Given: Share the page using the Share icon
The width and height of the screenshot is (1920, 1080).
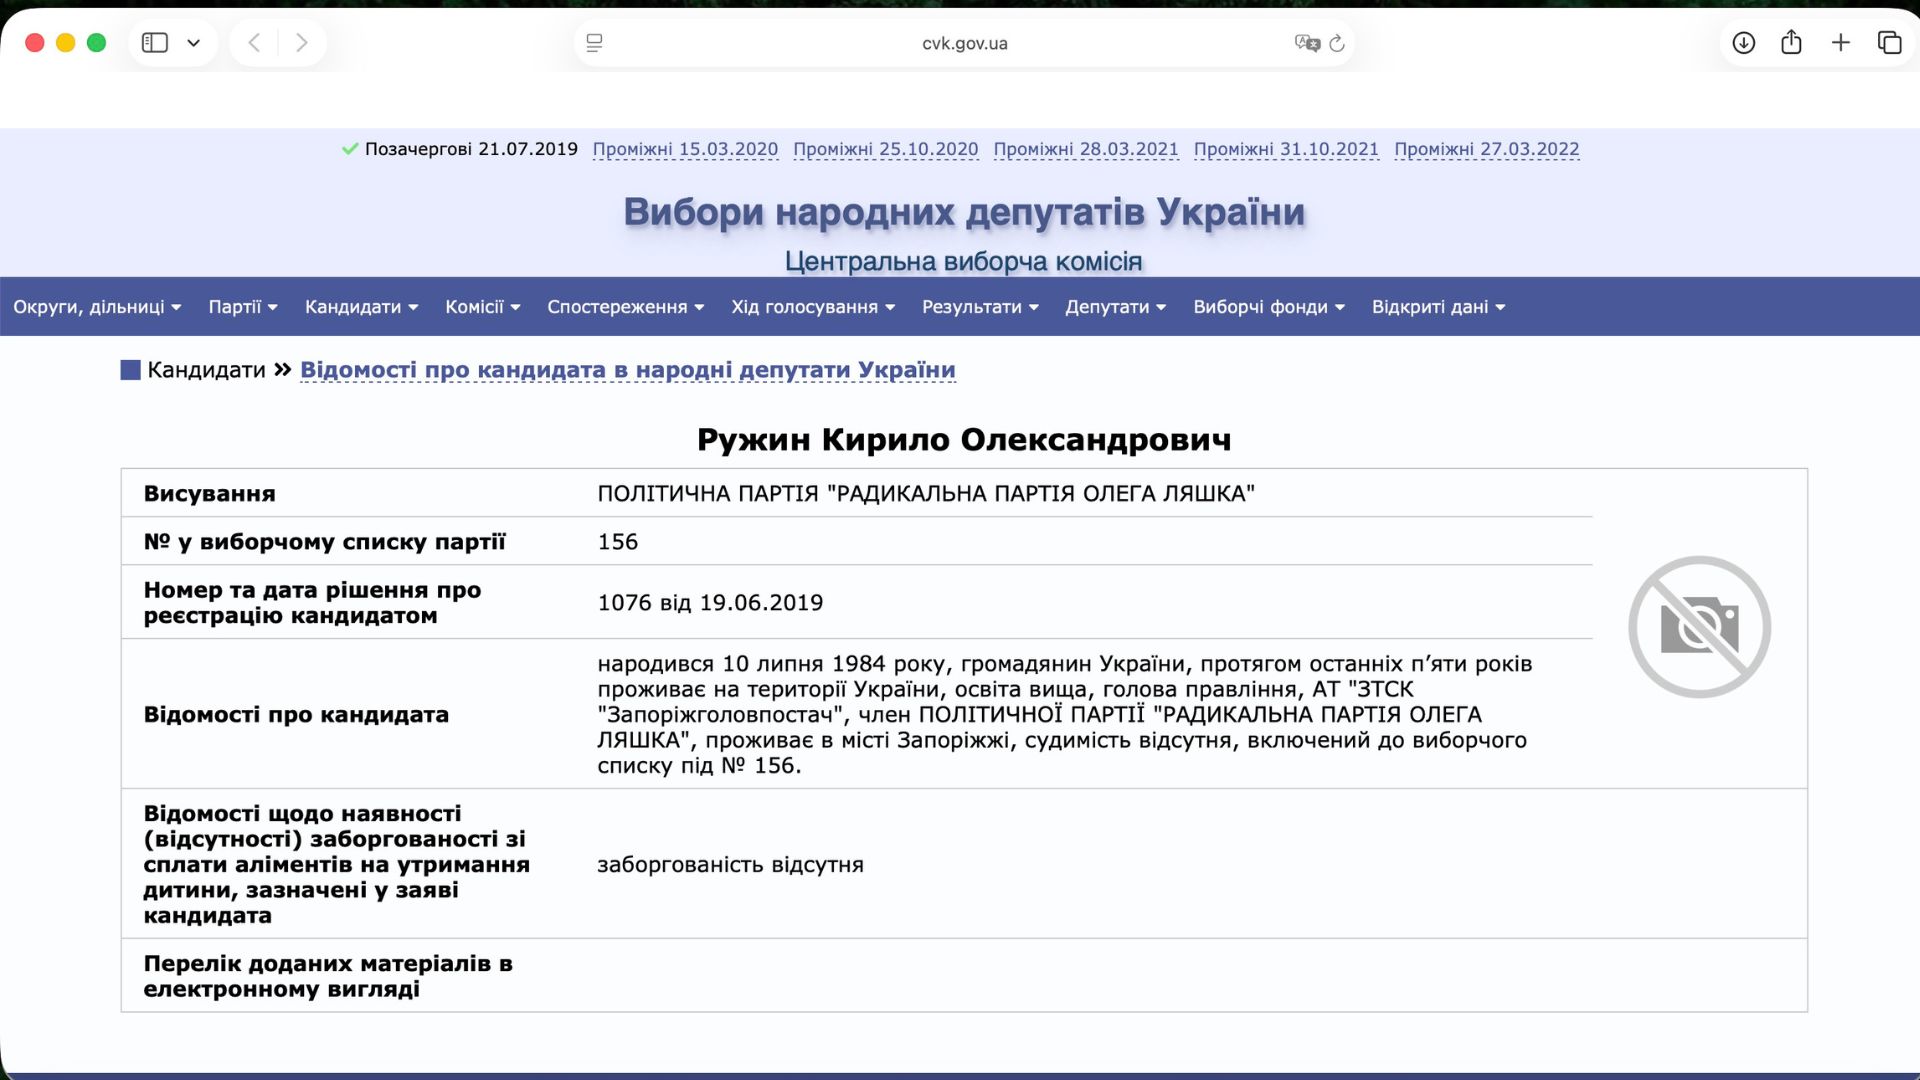Looking at the screenshot, I should coord(1792,43).
